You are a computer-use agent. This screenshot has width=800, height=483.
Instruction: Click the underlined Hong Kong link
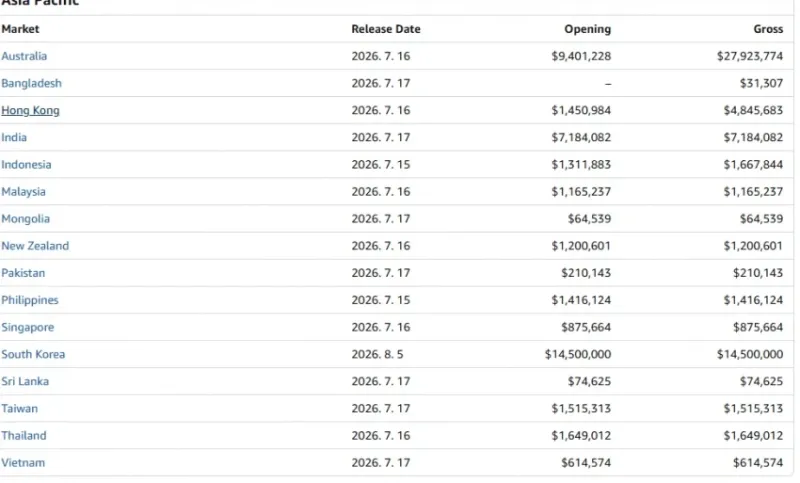[30, 110]
